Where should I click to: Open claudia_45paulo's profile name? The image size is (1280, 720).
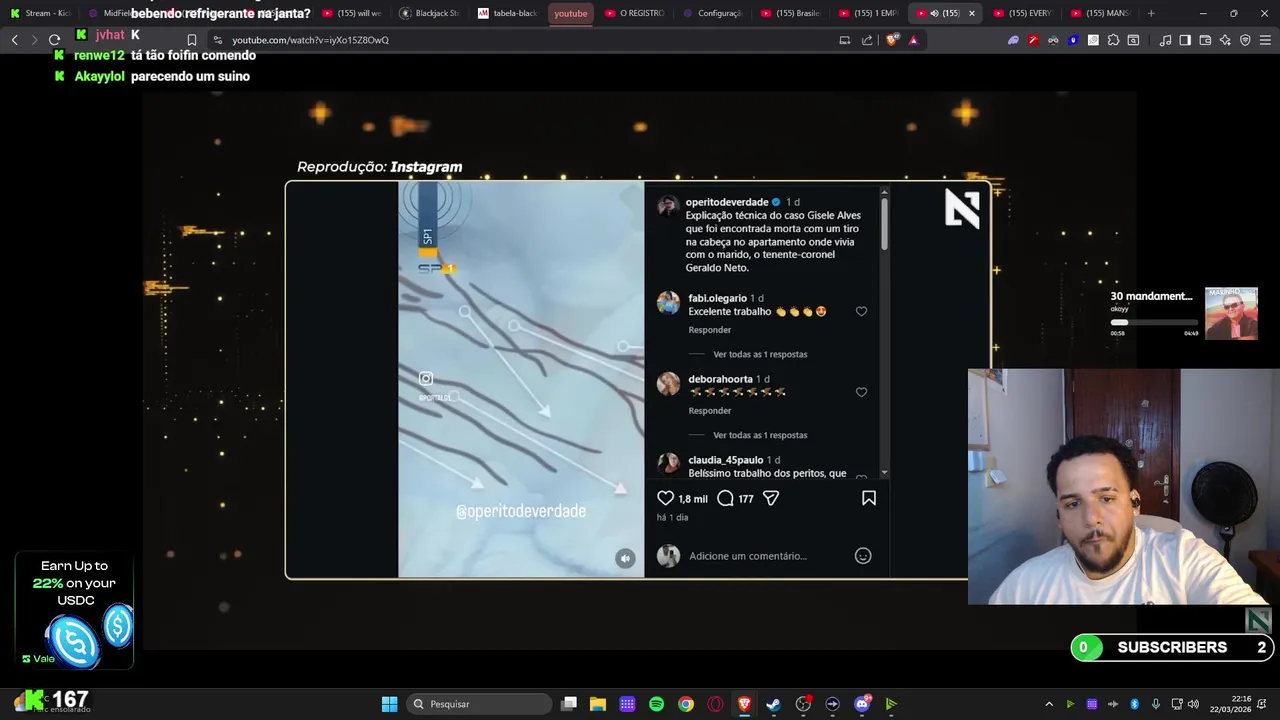click(726, 460)
